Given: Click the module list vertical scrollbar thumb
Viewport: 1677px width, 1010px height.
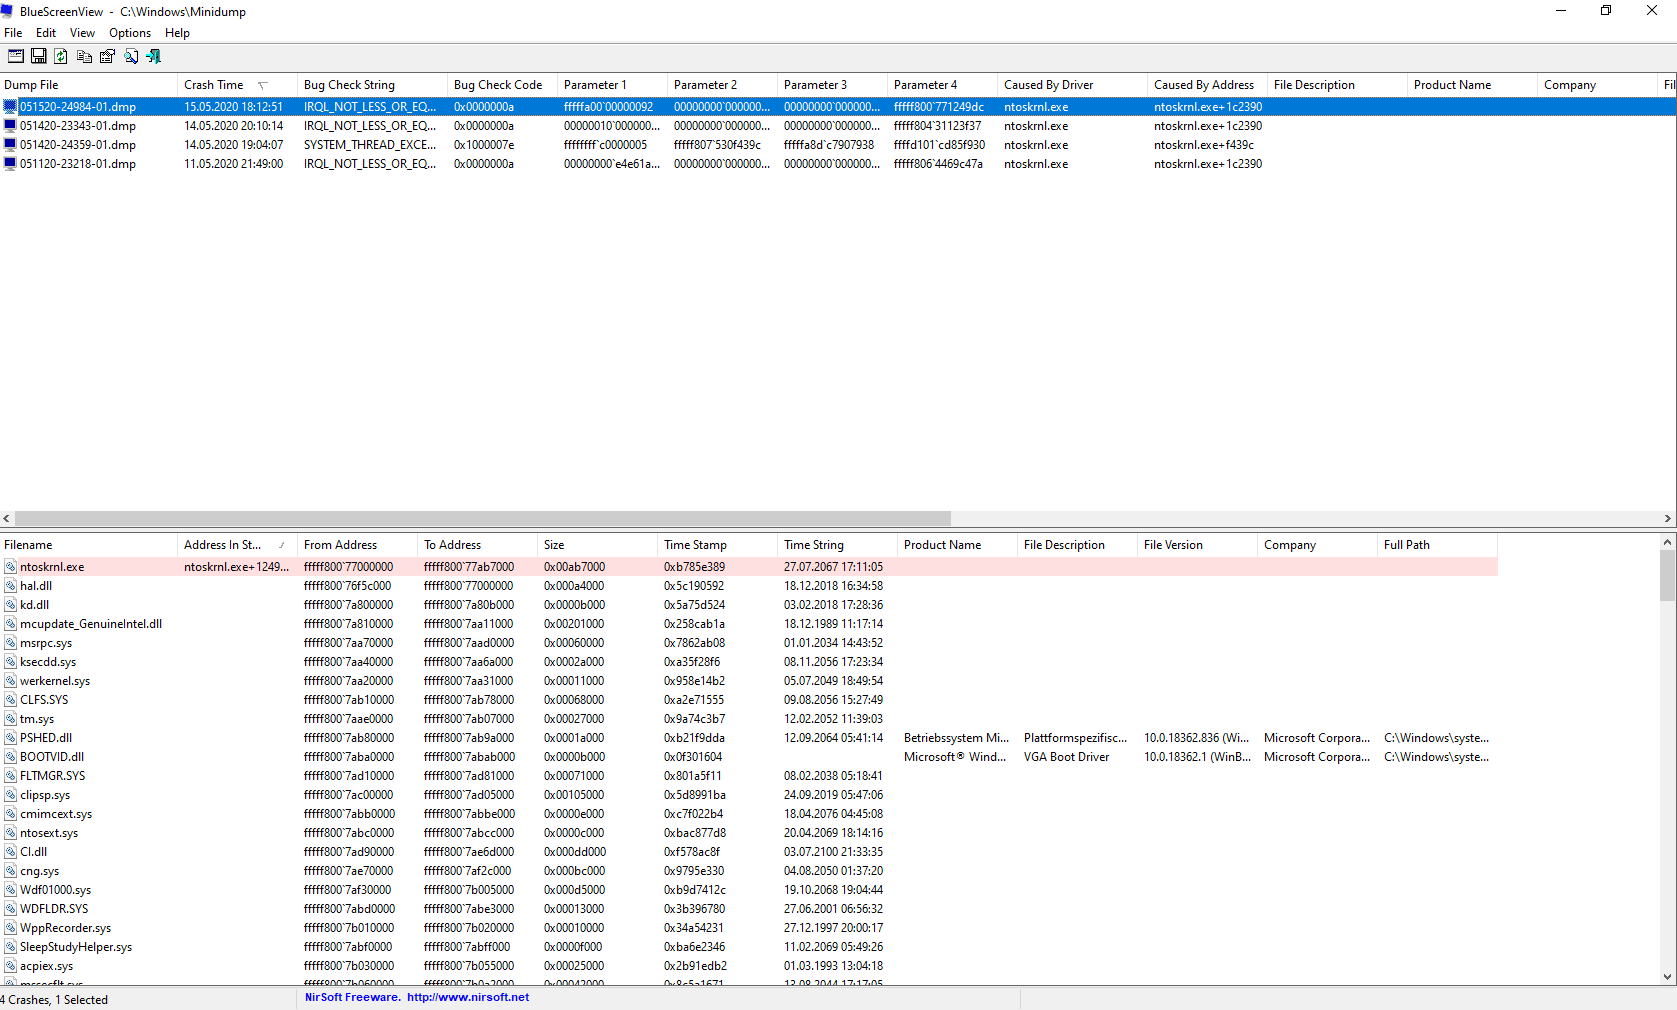Looking at the screenshot, I should (1668, 576).
